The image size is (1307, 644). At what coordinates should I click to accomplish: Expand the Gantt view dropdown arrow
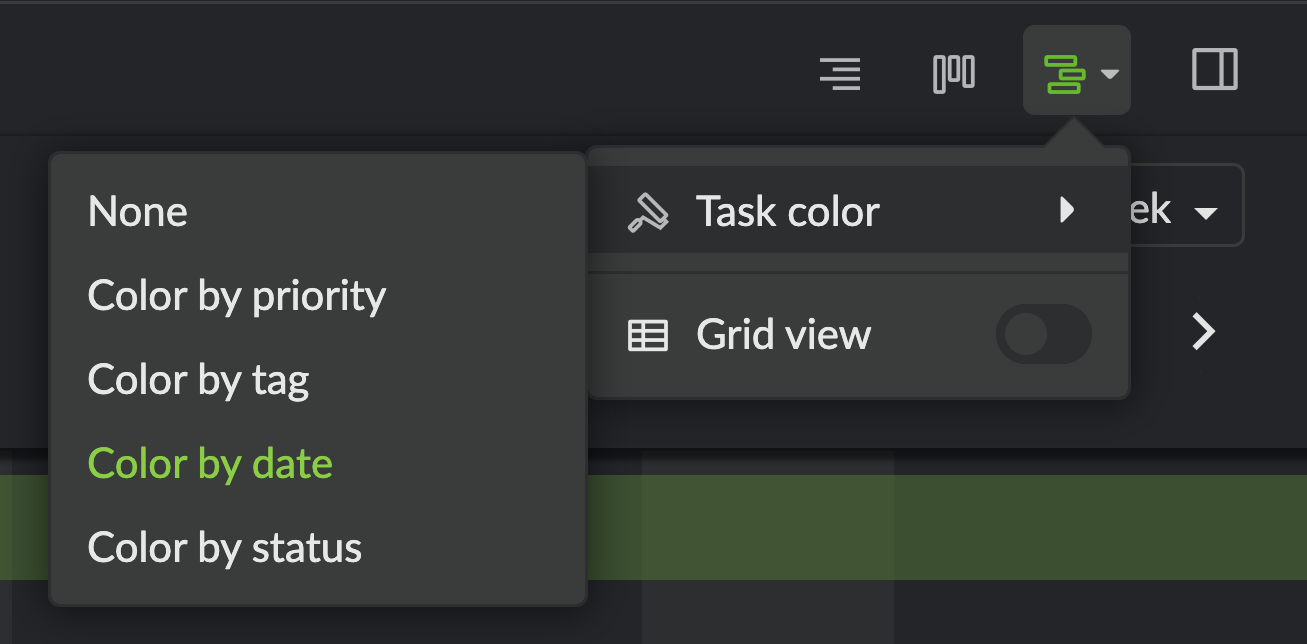(1109, 74)
